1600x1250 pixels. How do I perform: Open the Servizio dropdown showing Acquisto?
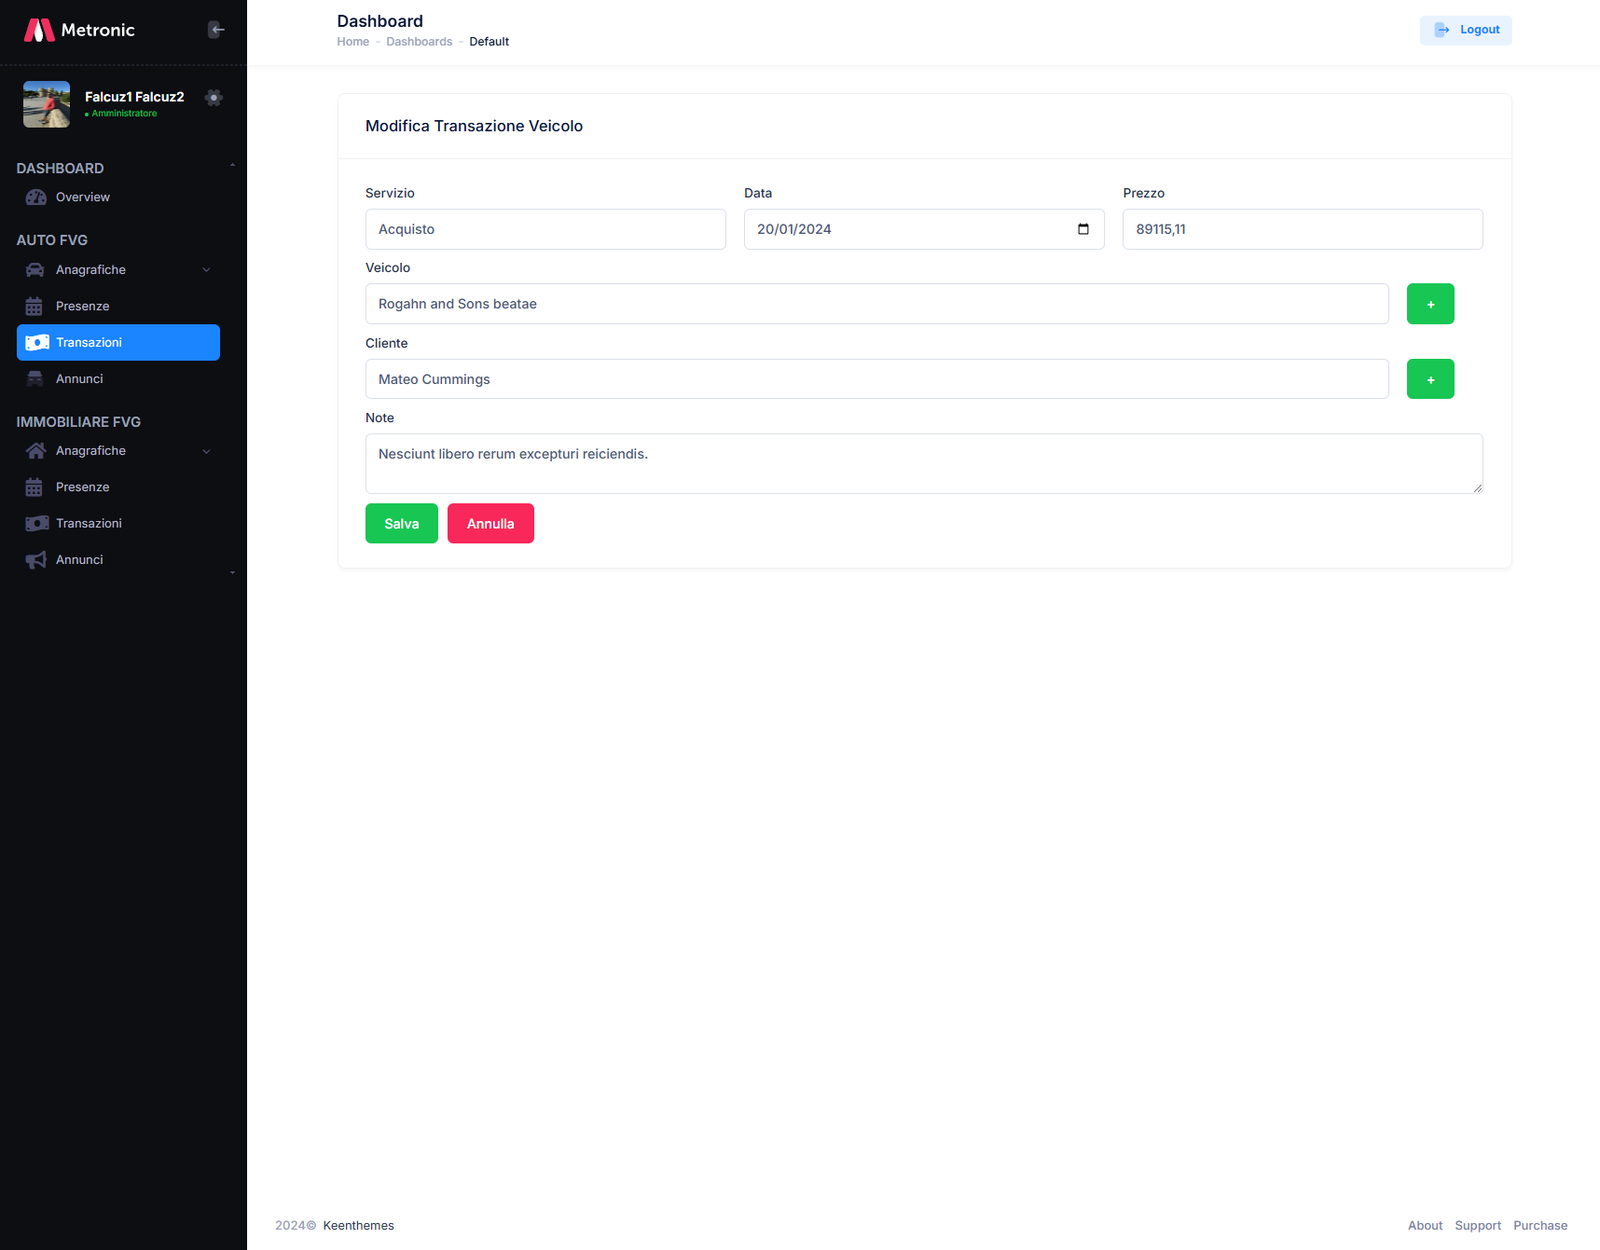(545, 229)
